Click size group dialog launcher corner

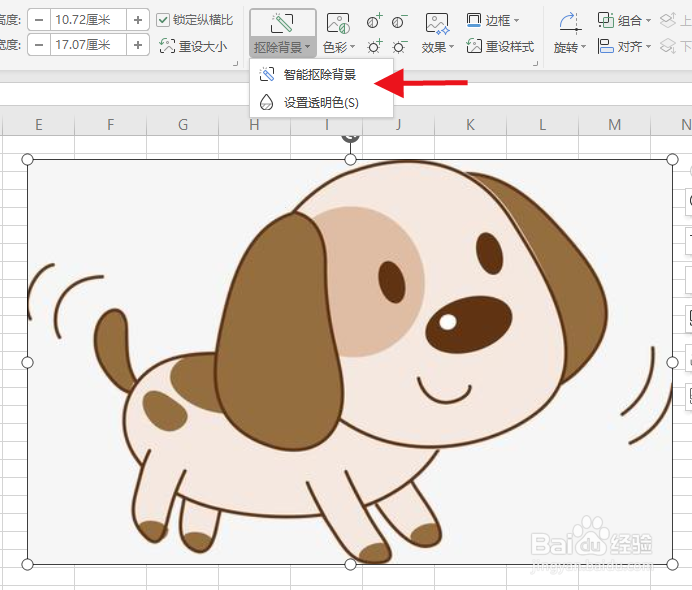236,64
